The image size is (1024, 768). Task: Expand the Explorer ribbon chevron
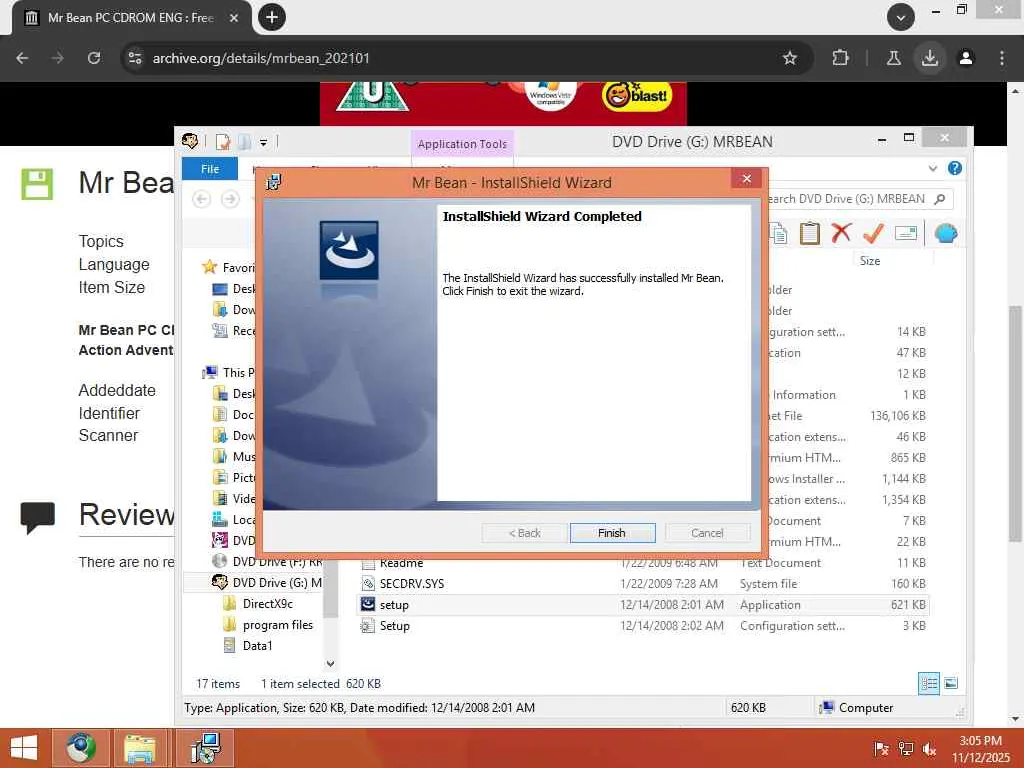point(933,168)
